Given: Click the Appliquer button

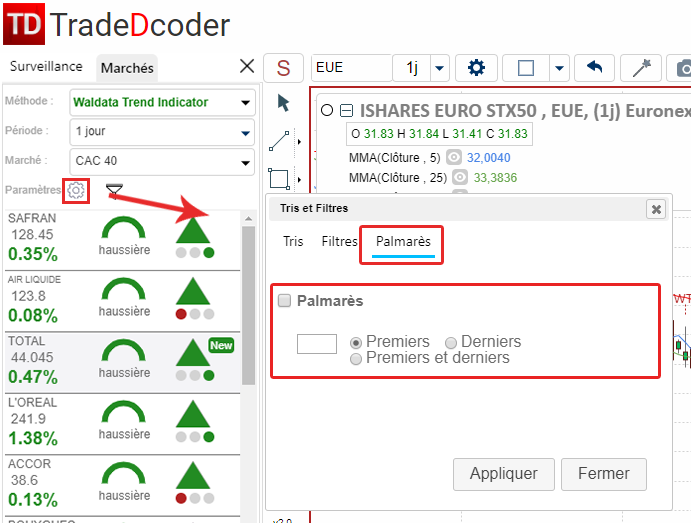Looking at the screenshot, I should tap(504, 474).
